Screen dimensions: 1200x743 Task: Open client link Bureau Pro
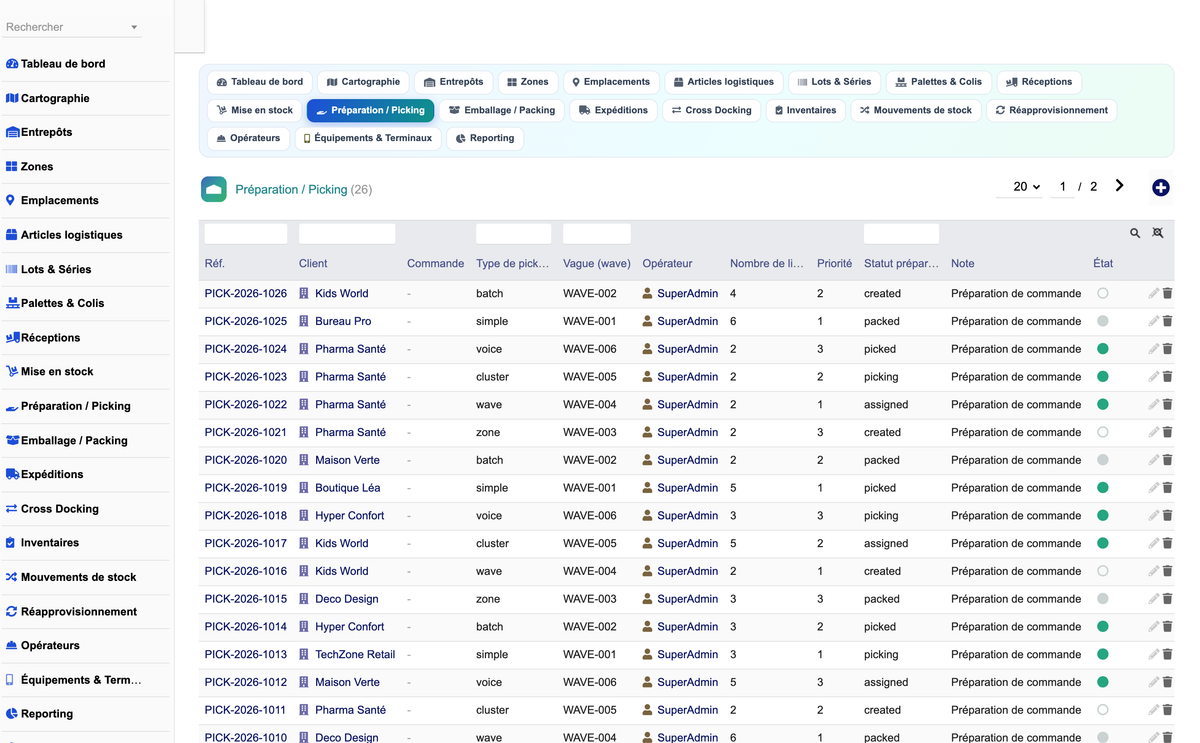click(x=343, y=321)
